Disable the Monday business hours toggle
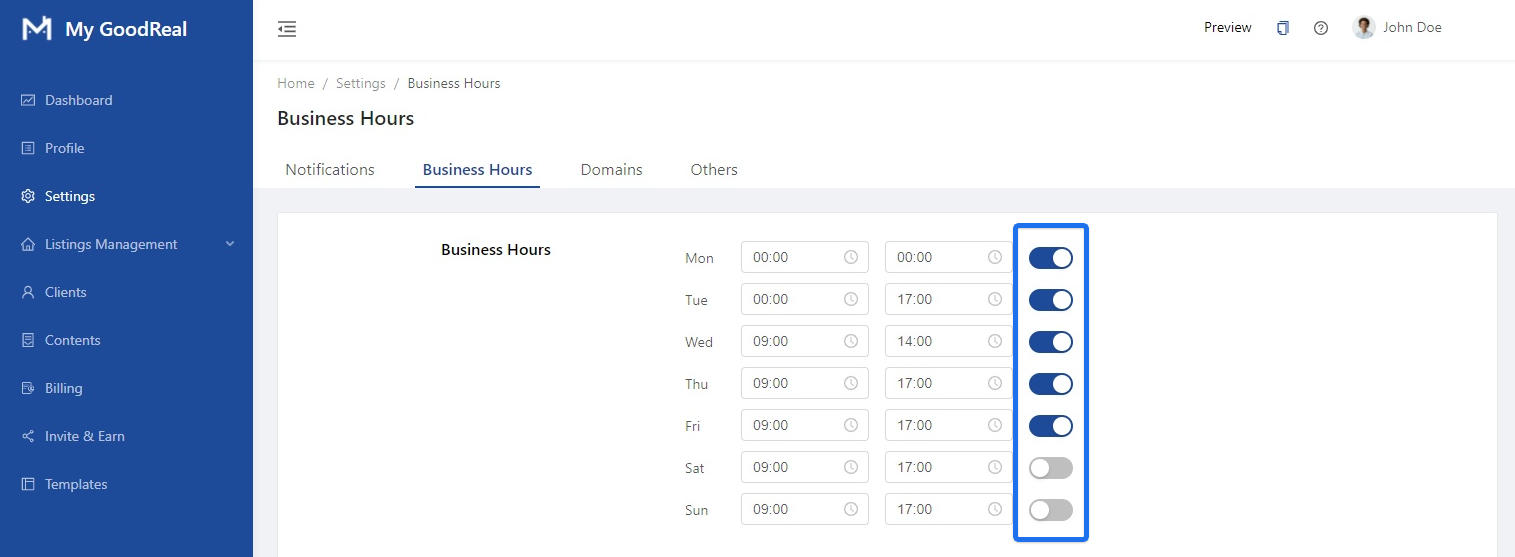1515x557 pixels. click(1050, 258)
